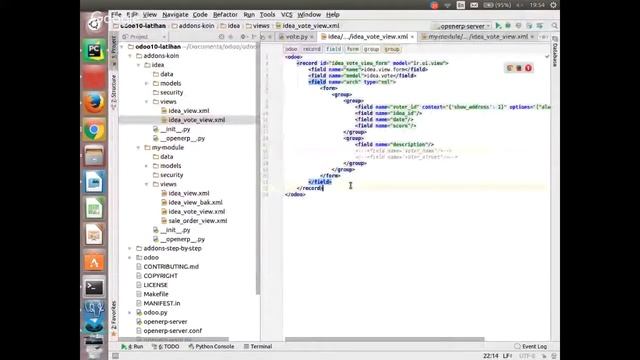Open Project panel settings gear icon
The width and height of the screenshot is (640, 360).
(x=243, y=37)
